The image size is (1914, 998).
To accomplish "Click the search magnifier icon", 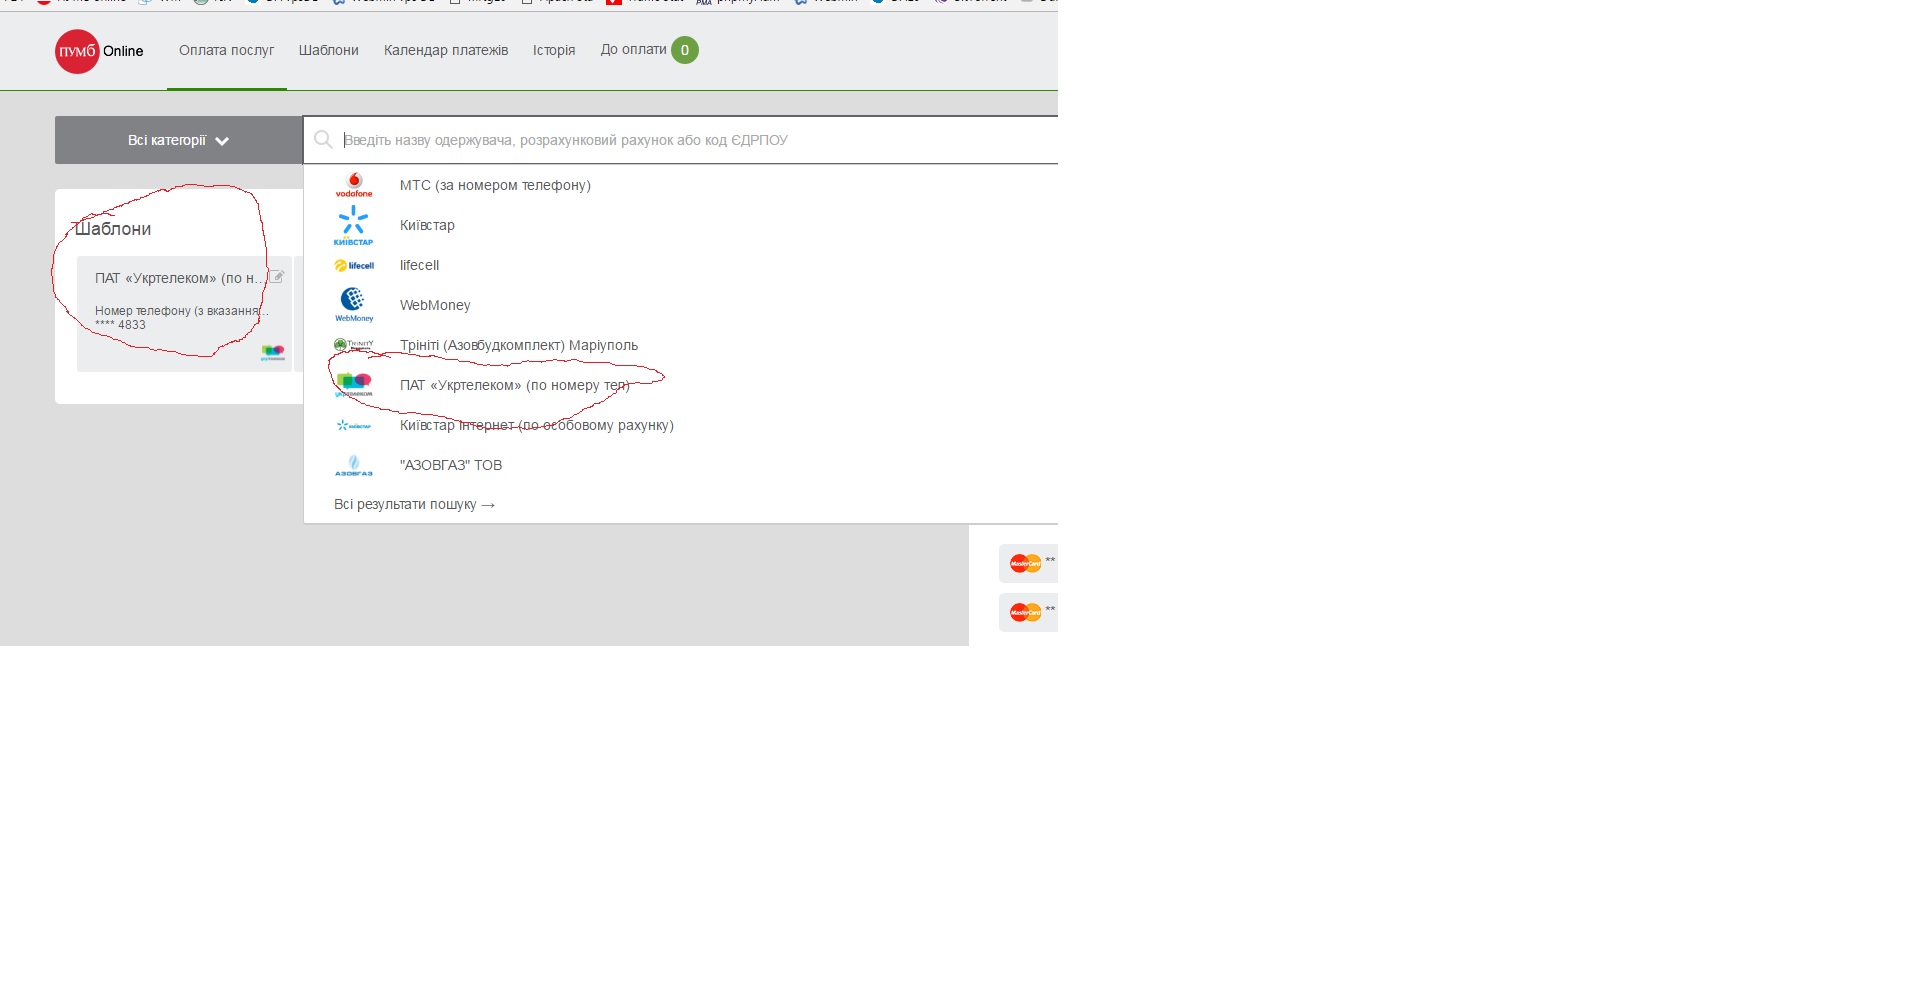I will (x=323, y=140).
